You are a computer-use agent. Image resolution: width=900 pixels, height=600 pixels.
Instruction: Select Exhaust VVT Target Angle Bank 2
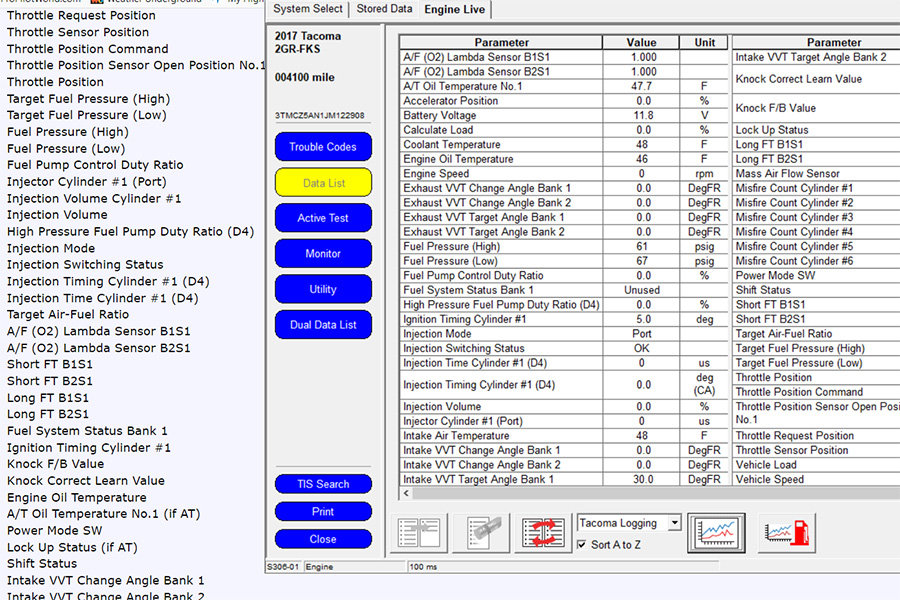coord(483,231)
